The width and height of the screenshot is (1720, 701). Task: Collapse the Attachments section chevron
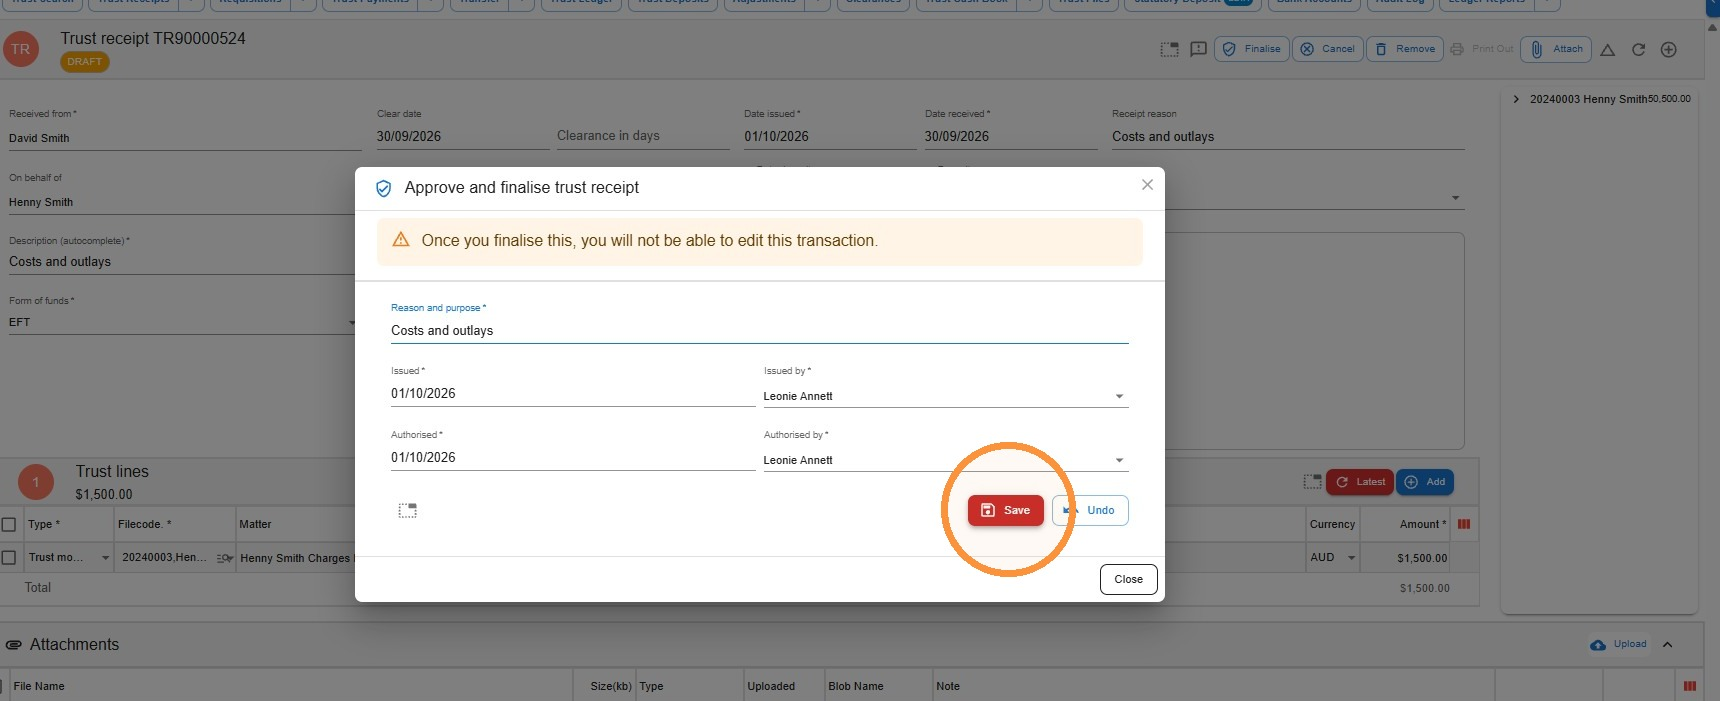click(1667, 644)
